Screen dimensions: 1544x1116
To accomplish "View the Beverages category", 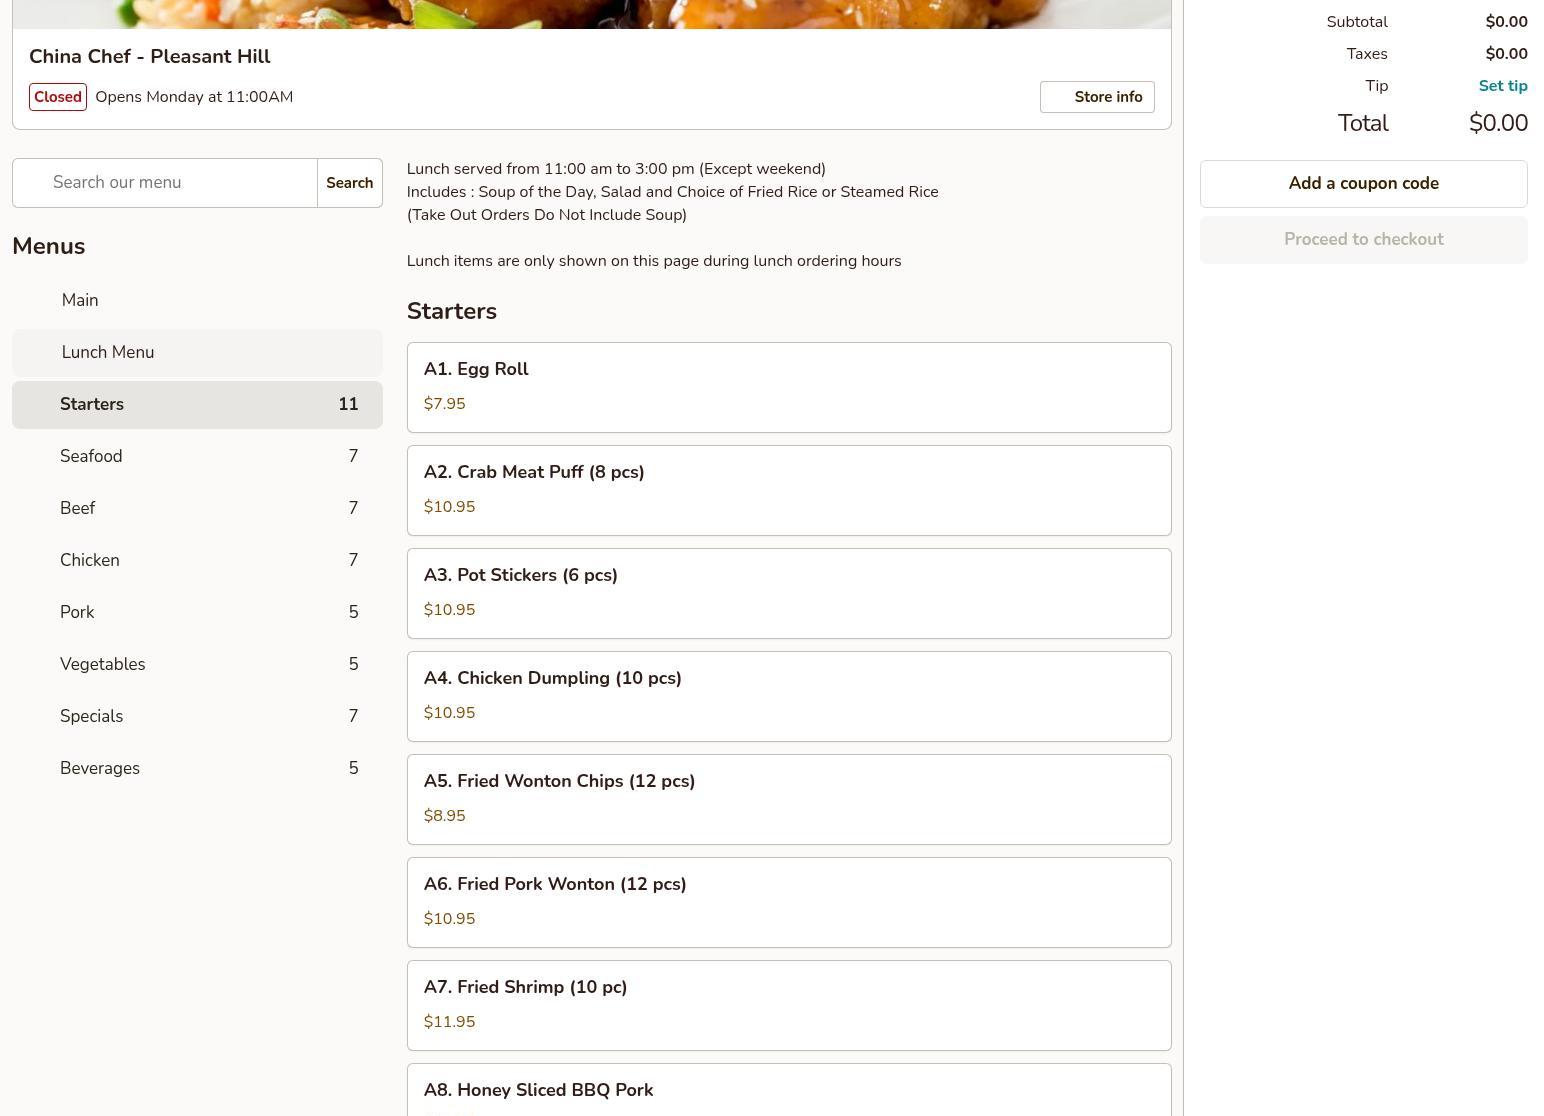I will [196, 769].
